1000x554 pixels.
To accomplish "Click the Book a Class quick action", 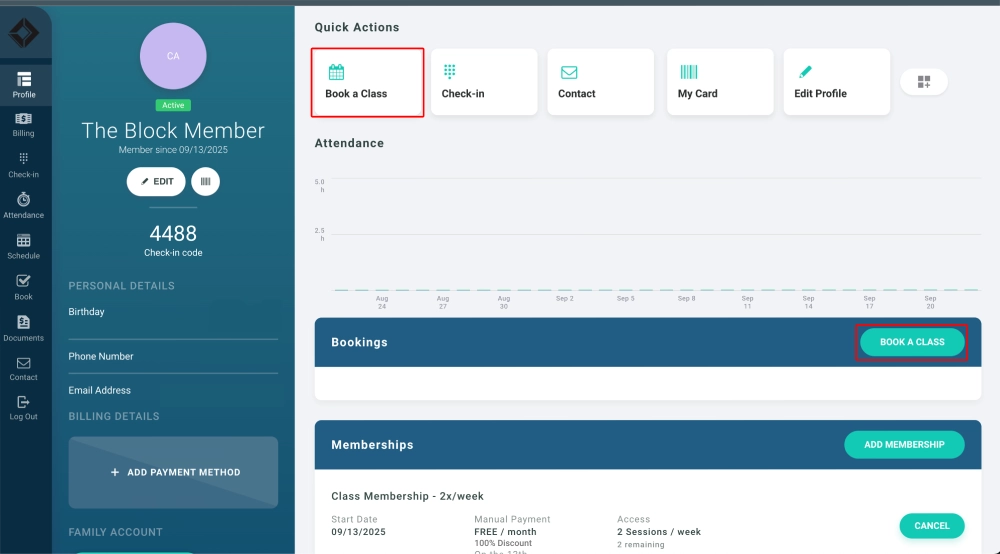I will (367, 83).
